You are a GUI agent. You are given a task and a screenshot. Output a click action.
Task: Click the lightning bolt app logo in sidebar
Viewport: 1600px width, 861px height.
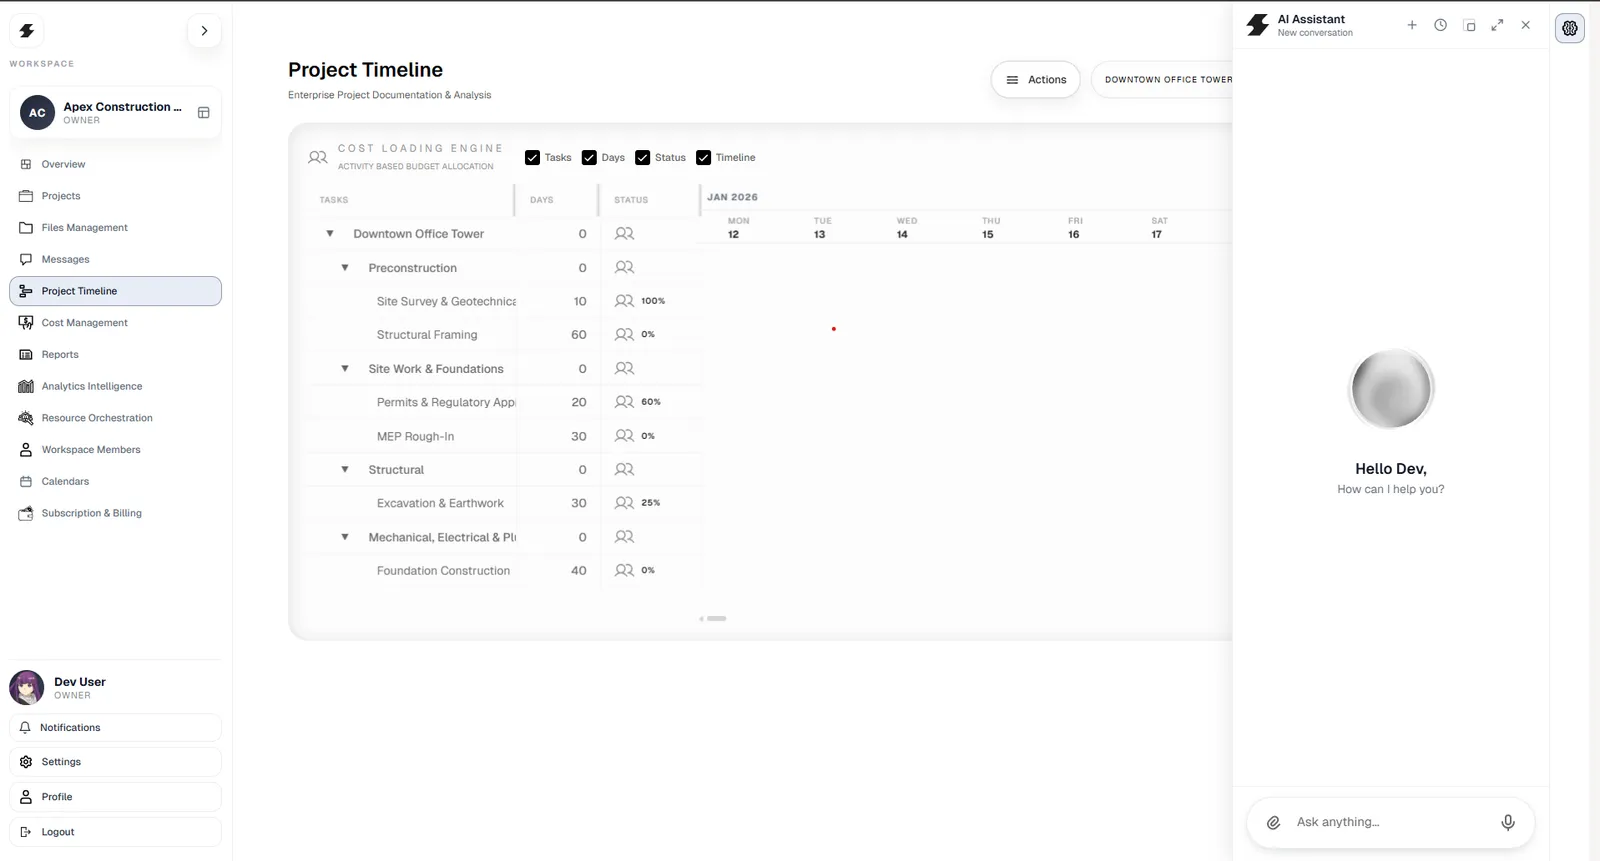click(x=27, y=31)
